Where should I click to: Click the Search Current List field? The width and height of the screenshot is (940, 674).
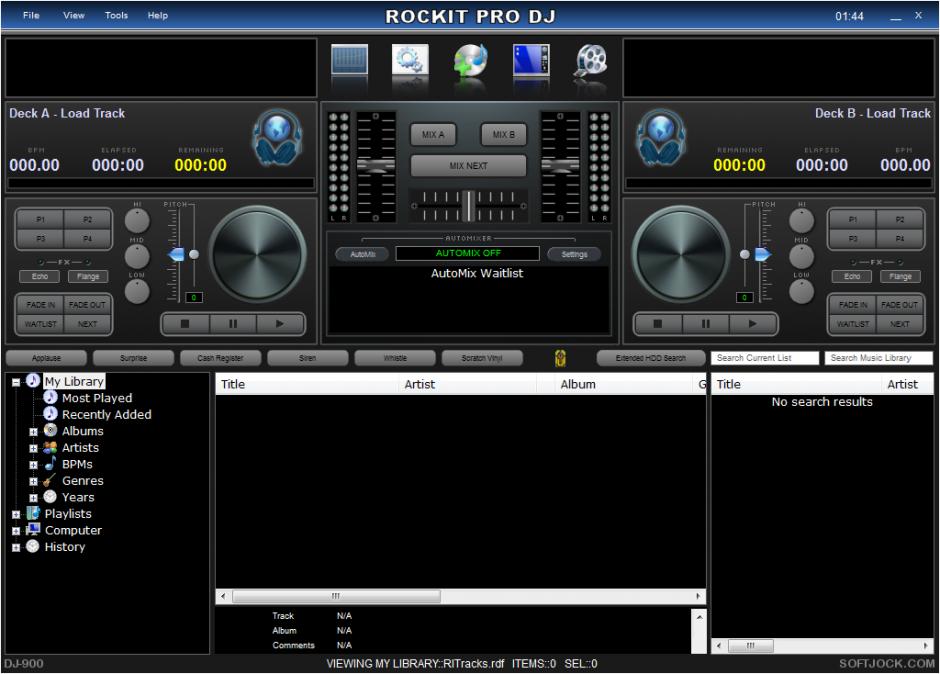pyautogui.click(x=764, y=358)
